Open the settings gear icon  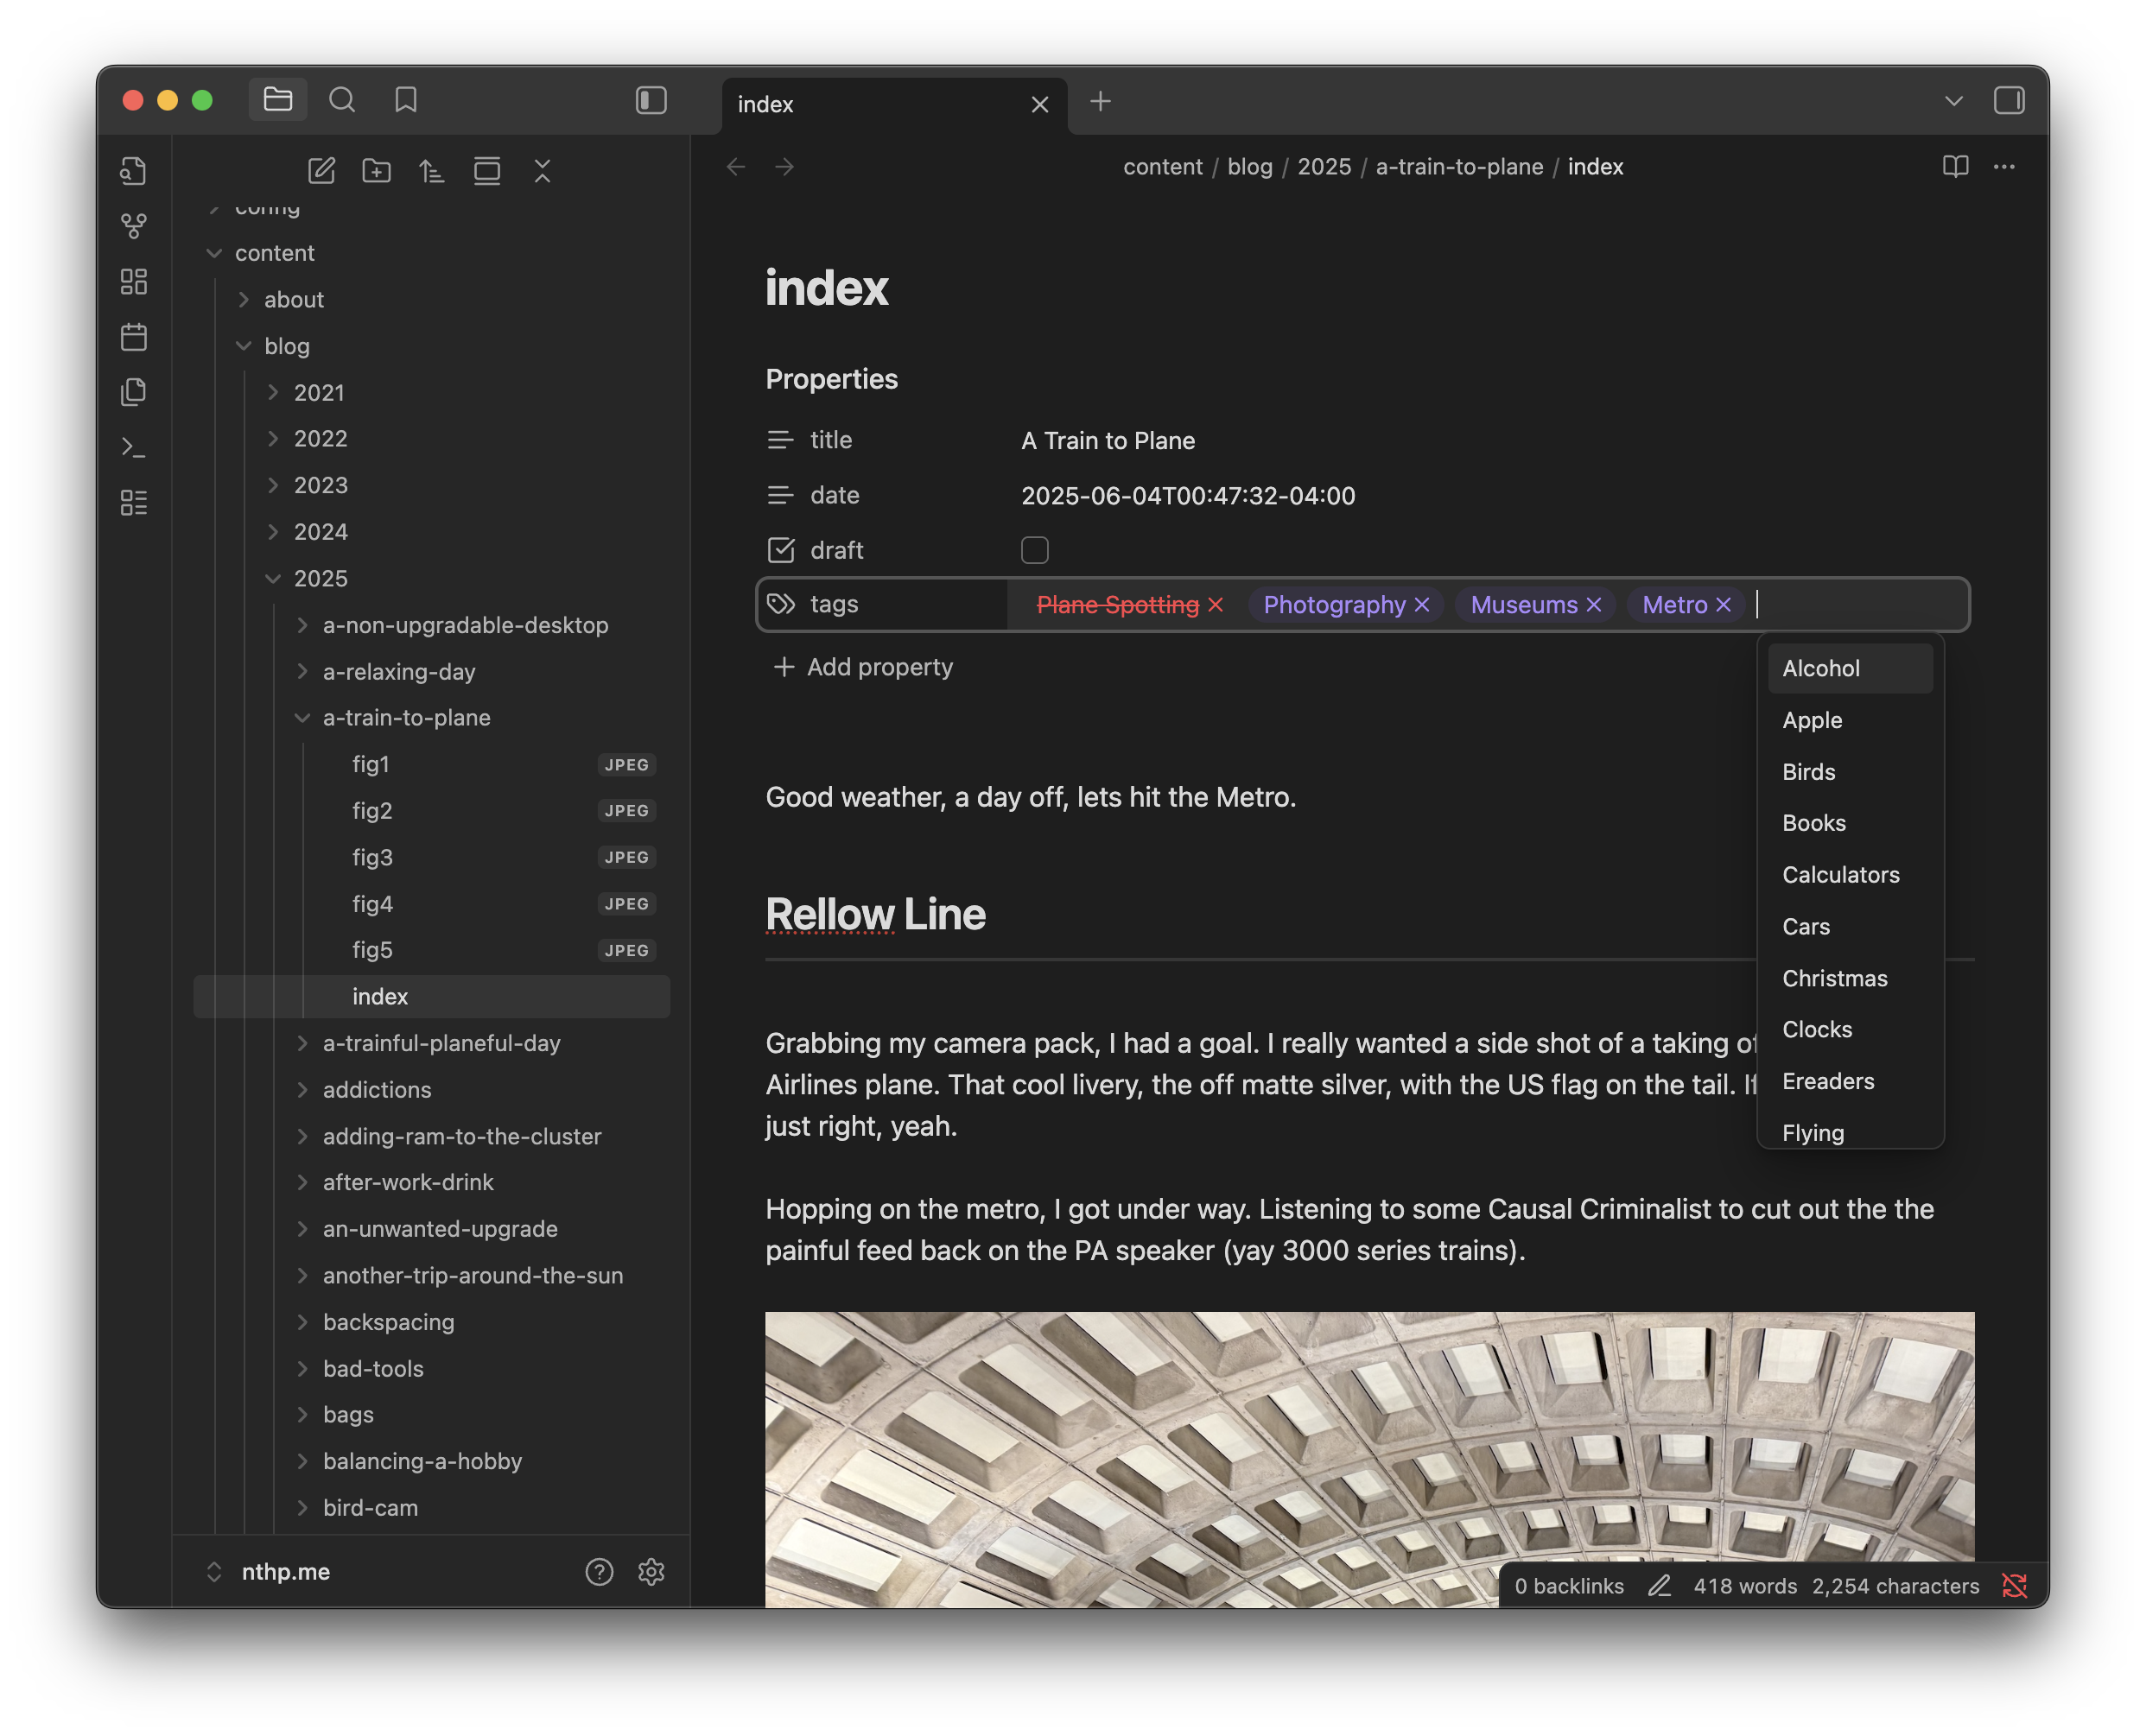(x=651, y=1571)
